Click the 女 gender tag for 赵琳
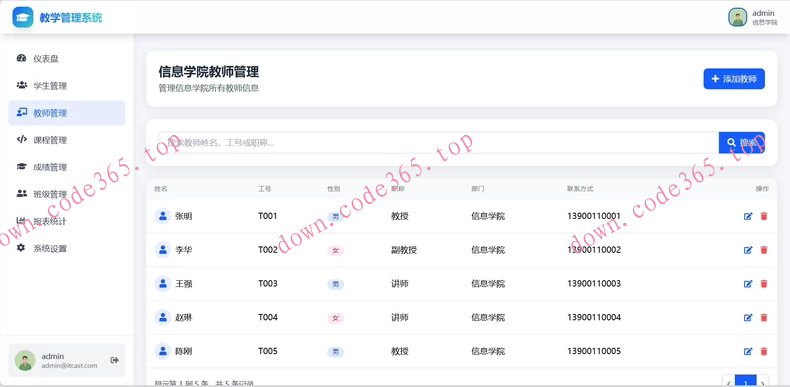Viewport: 790px width, 387px height. point(336,318)
